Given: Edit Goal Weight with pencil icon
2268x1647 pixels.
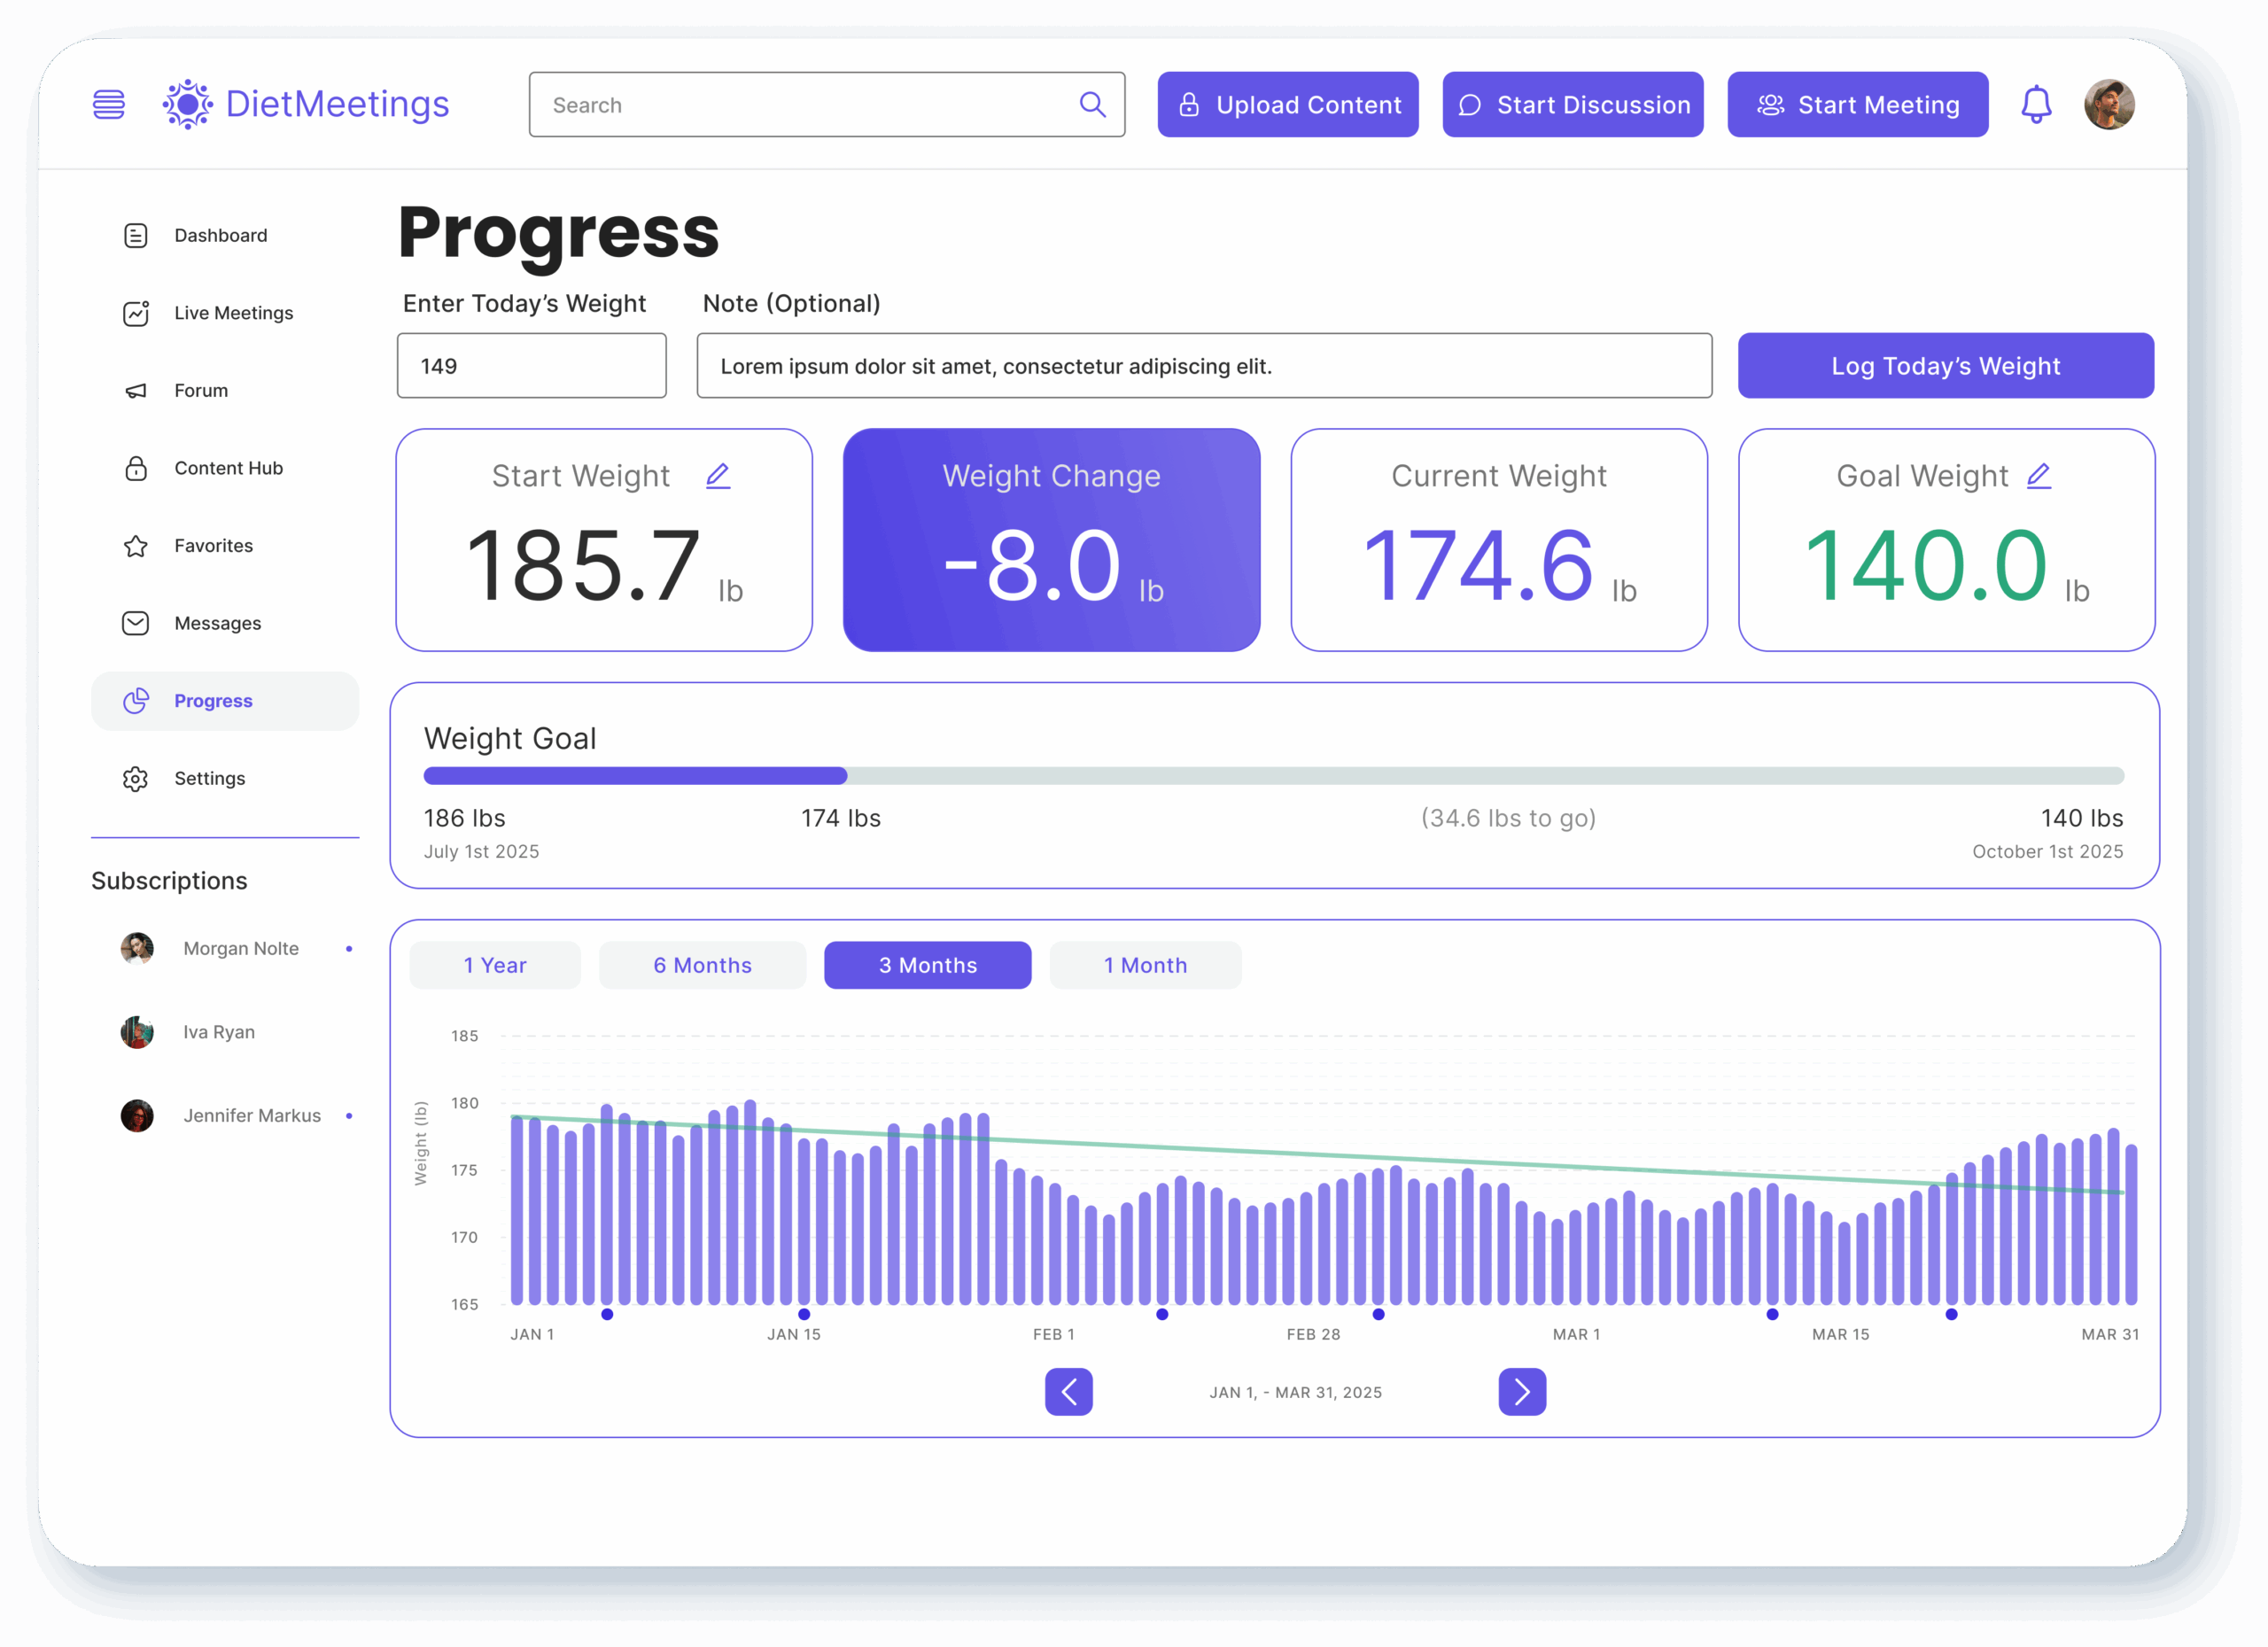Looking at the screenshot, I should [x=2038, y=476].
